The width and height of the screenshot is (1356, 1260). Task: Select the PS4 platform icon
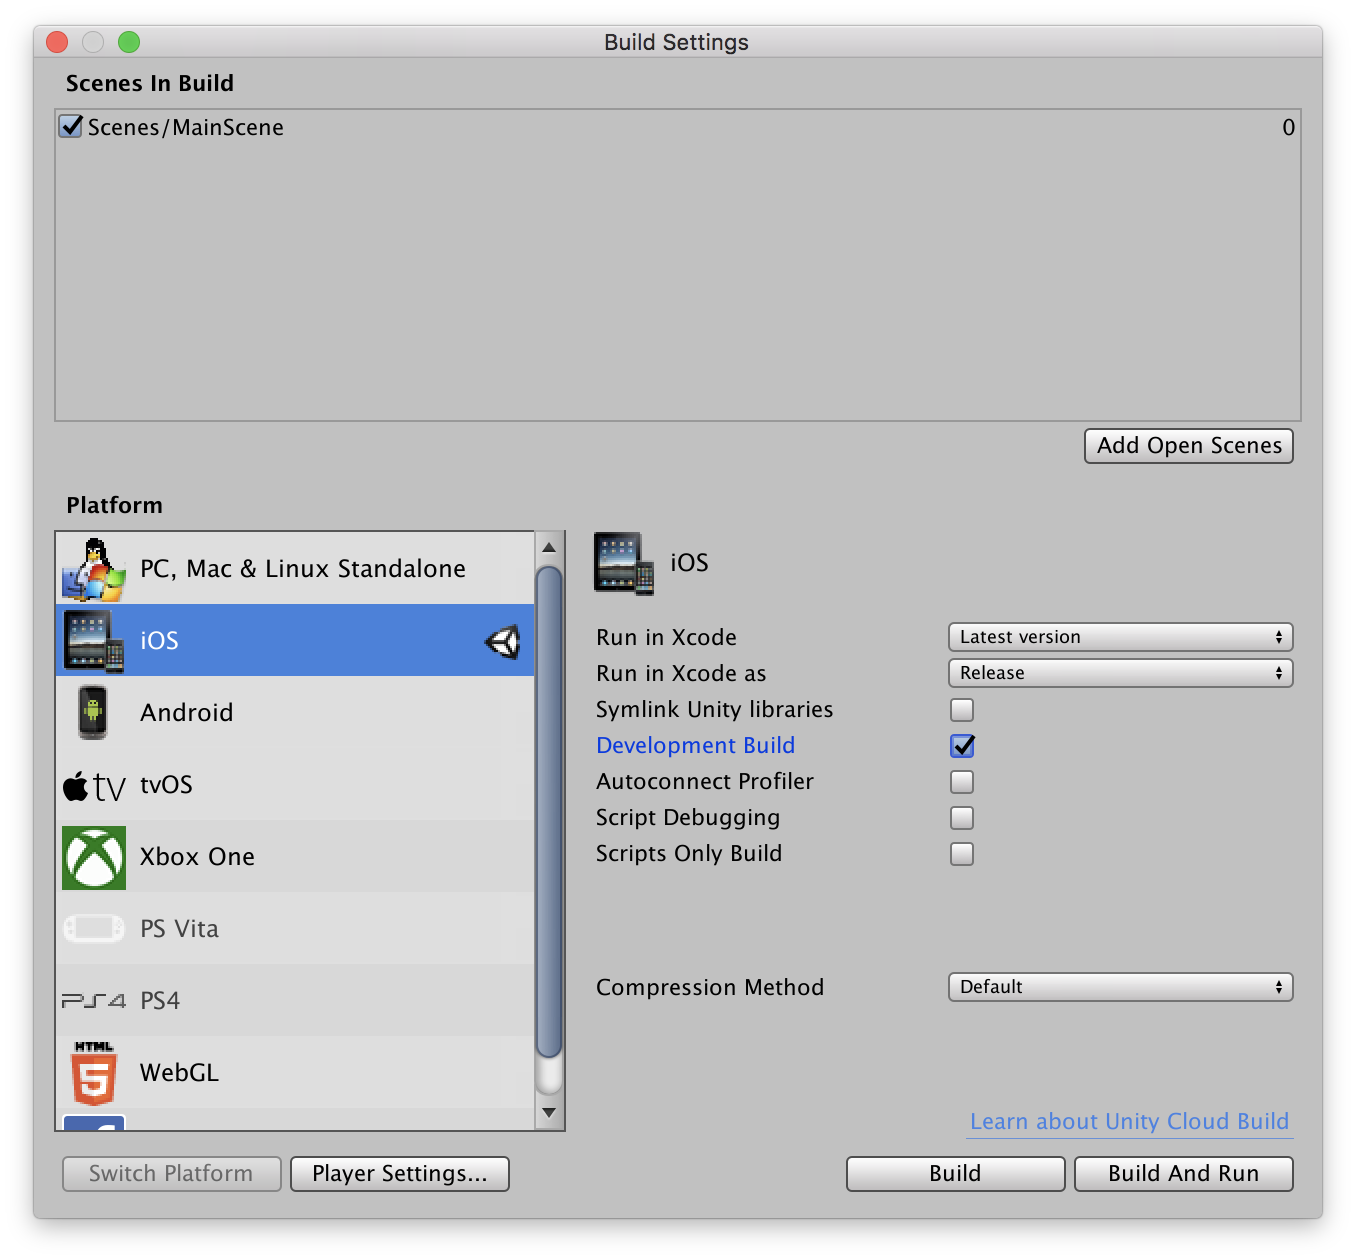pos(93,1000)
